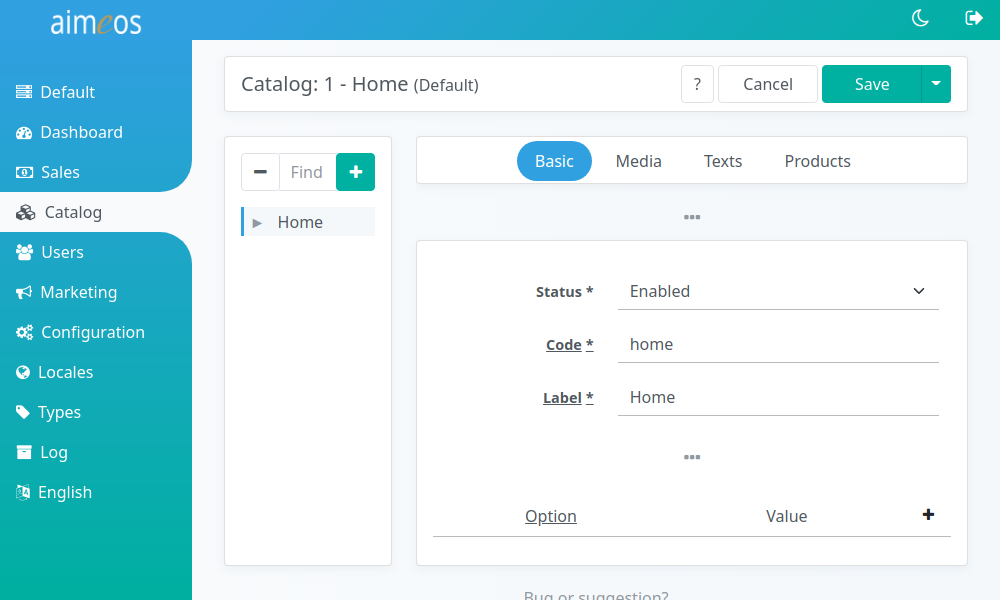Screen dimensions: 1000x600
Task: Expand the Home tree node arrow
Action: 257,223
